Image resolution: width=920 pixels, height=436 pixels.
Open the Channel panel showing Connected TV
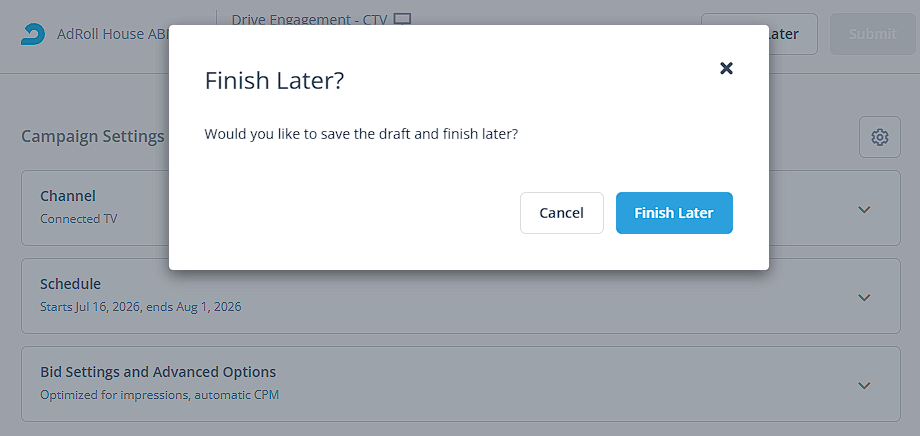[x=461, y=208]
